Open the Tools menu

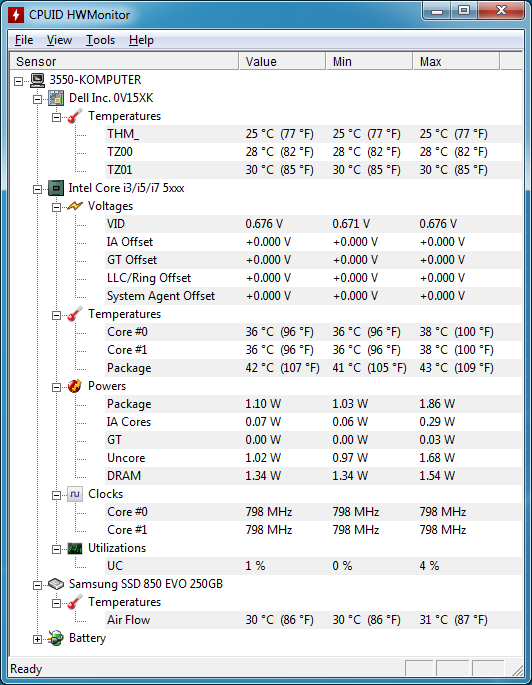click(x=100, y=40)
